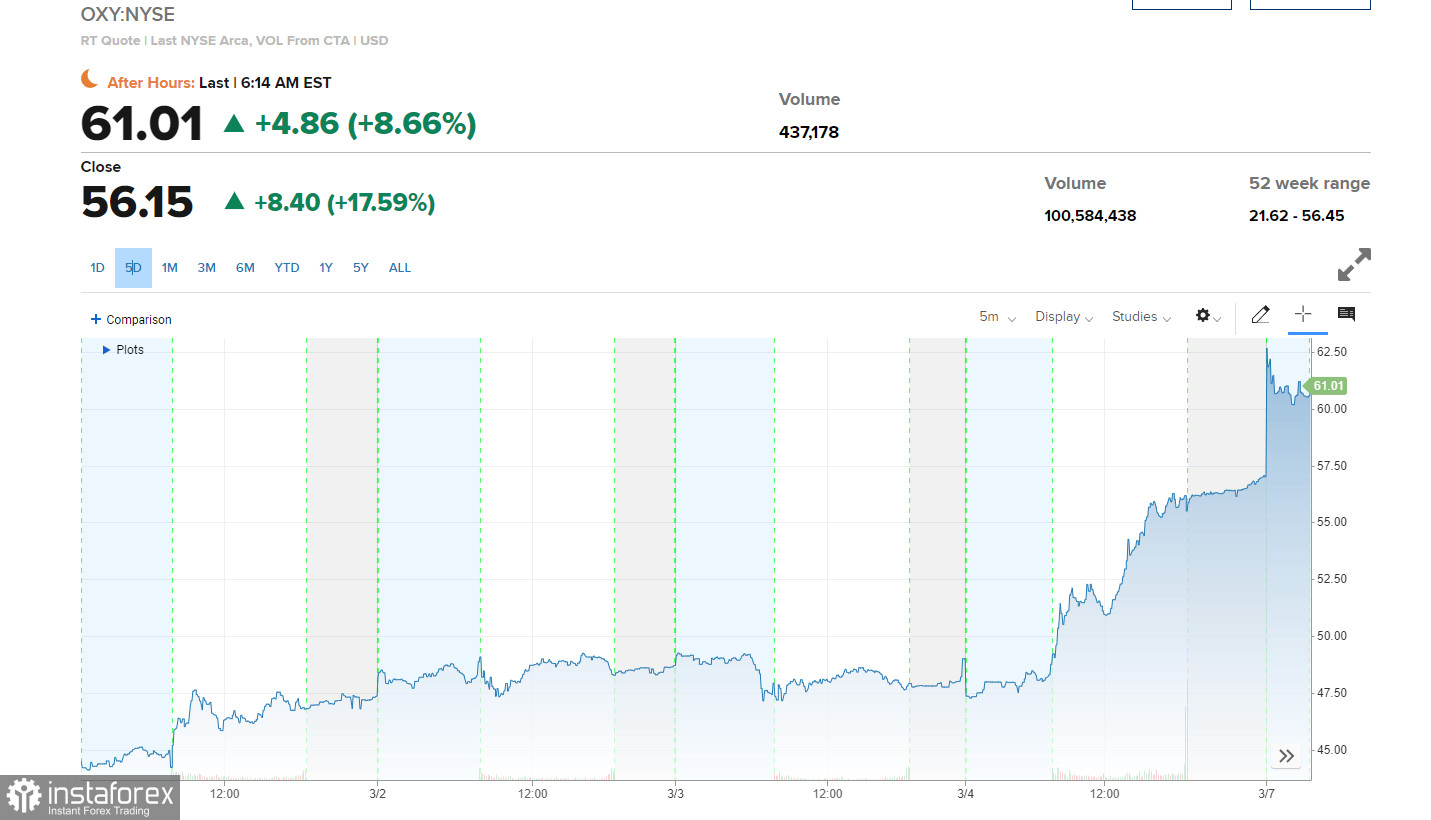Click the 52 week range label

point(1309,183)
